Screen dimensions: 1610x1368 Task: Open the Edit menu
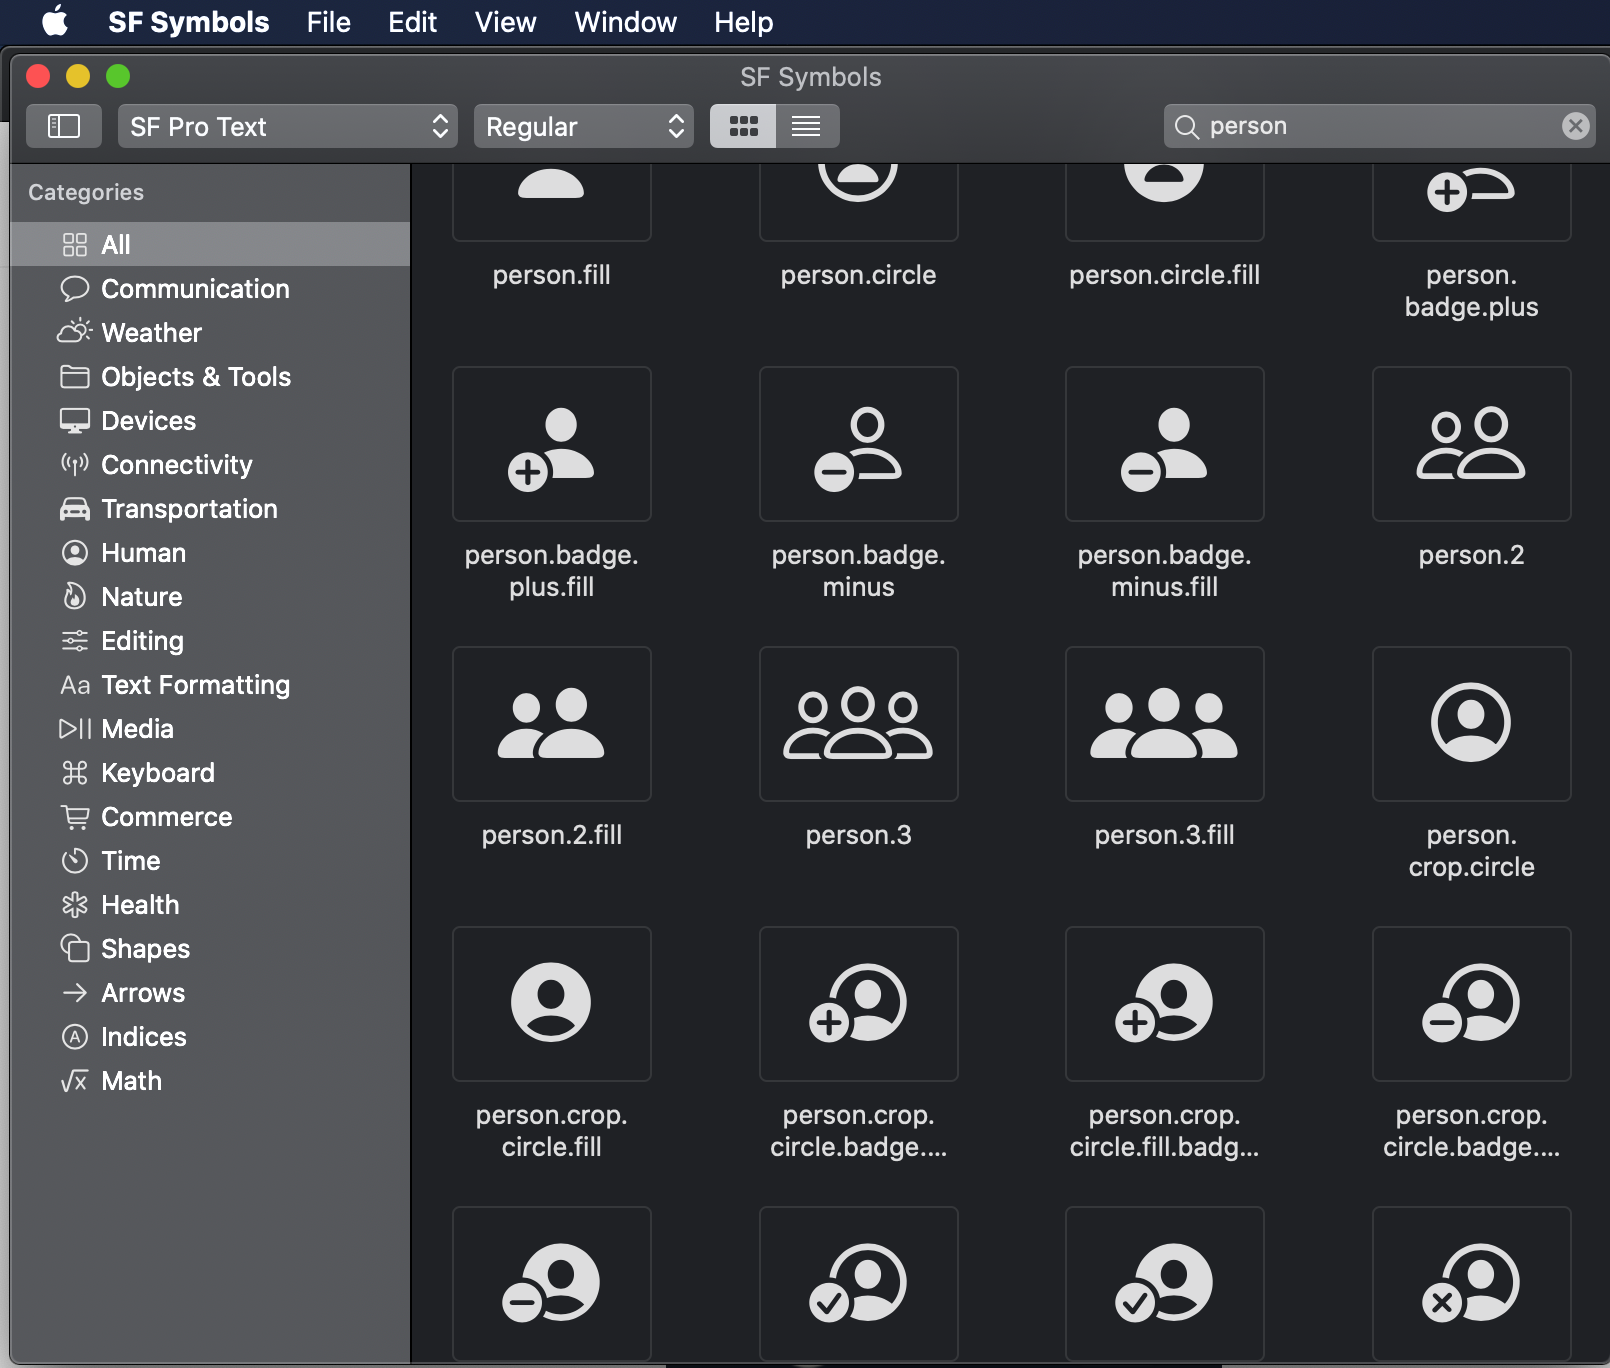point(413,22)
